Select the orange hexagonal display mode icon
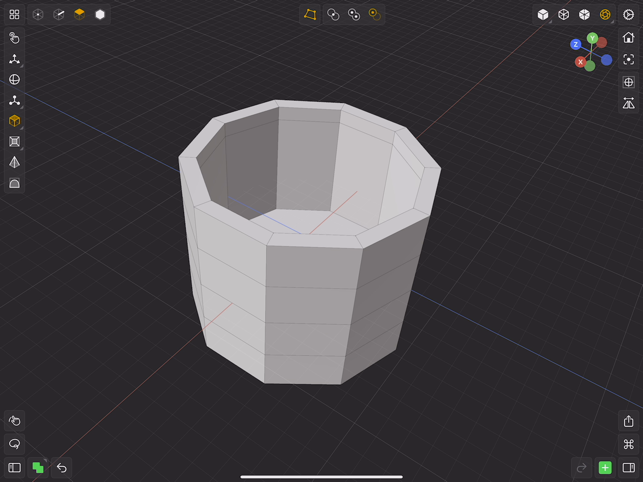This screenshot has width=643, height=482. click(605, 15)
